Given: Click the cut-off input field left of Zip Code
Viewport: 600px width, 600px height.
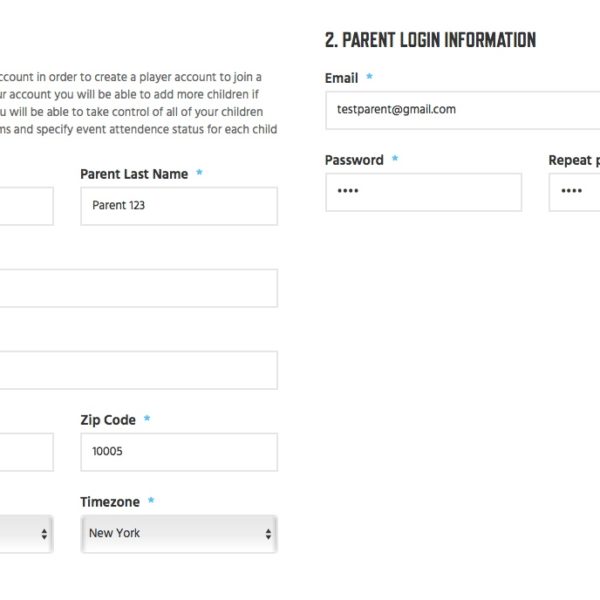Looking at the screenshot, I should (x=26, y=452).
